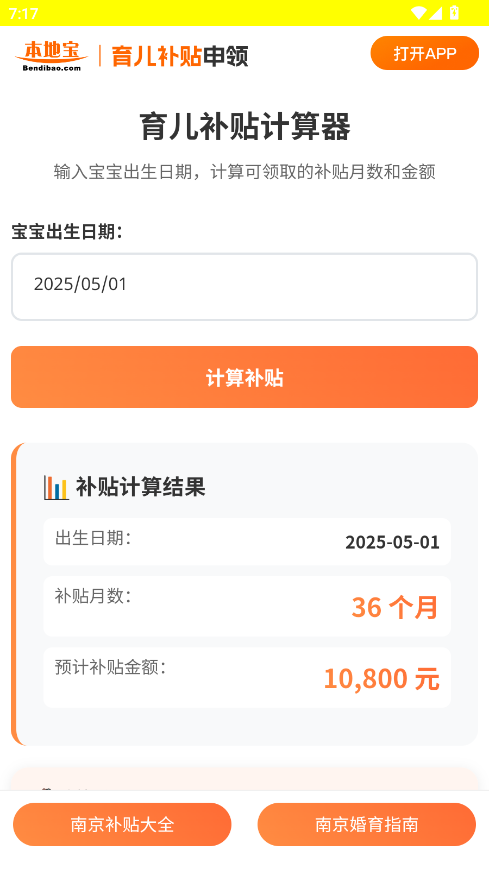This screenshot has width=489, height=869.
Task: Tap the bar chart icon in results
Action: [x=56, y=487]
